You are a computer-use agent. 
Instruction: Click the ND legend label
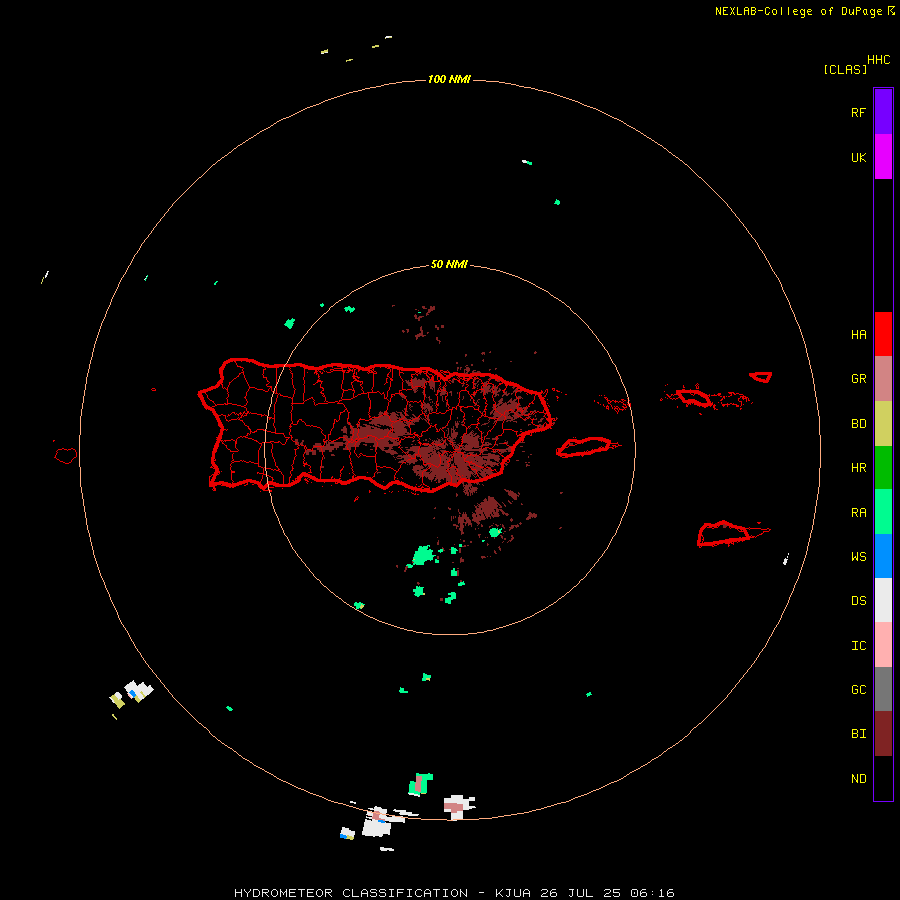coord(858,778)
